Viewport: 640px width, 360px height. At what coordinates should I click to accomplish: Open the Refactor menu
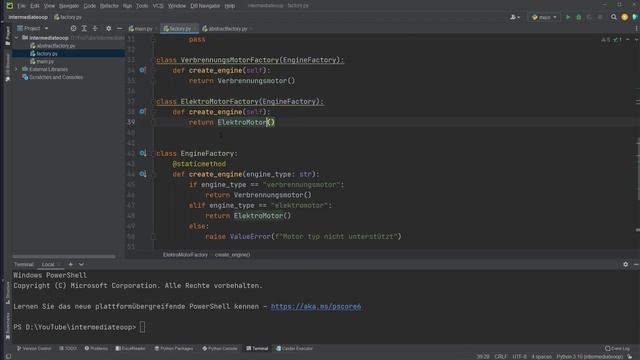109,6
